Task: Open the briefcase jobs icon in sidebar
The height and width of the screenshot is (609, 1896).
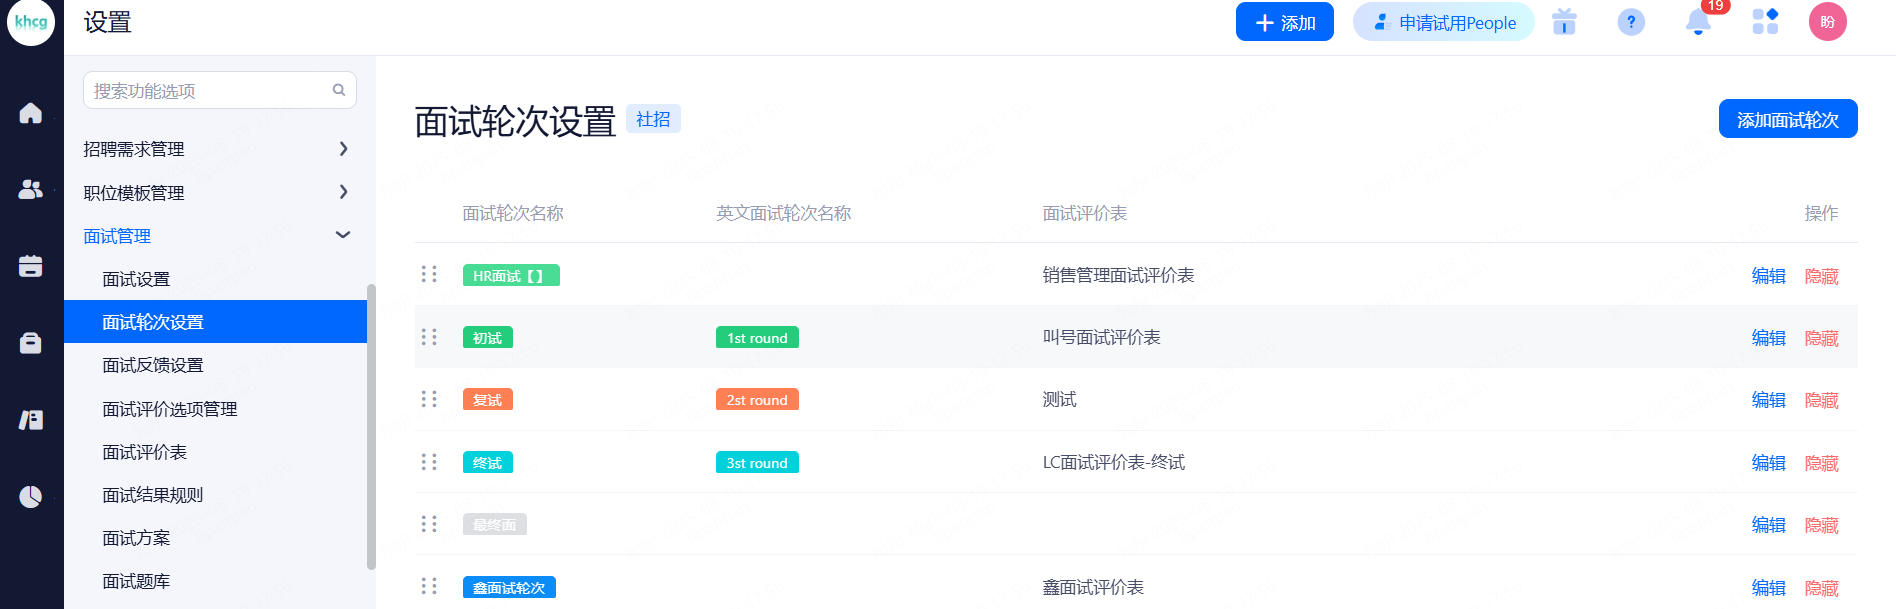Action: point(31,343)
